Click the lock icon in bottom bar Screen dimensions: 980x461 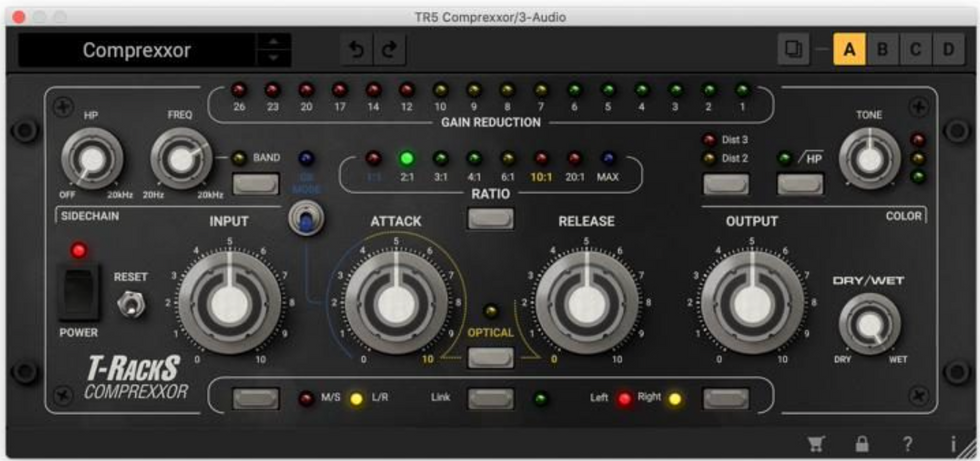[x=862, y=444]
